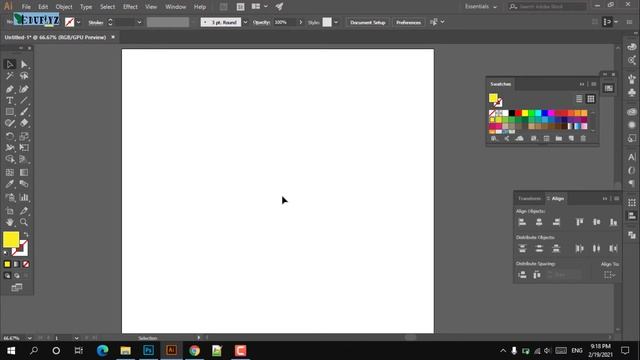Set fill mode to Gradient button
Screen dimensions: 640x360
pyautogui.click(x=17, y=264)
